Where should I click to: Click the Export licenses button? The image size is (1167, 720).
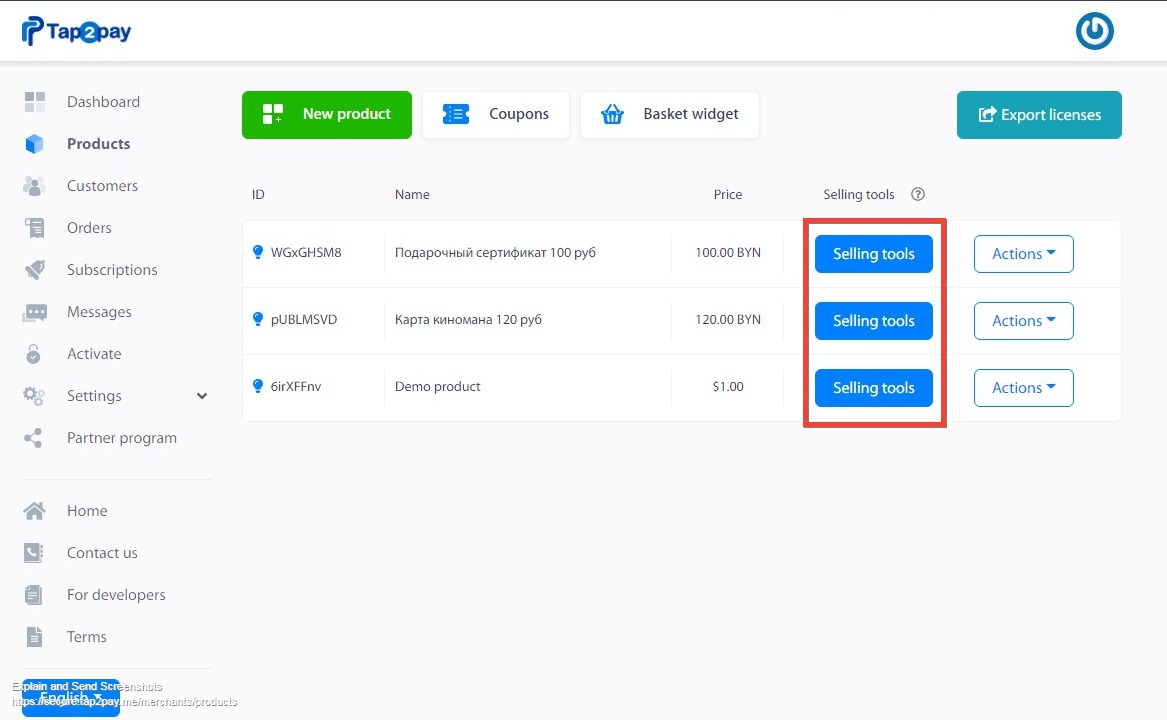click(1038, 115)
